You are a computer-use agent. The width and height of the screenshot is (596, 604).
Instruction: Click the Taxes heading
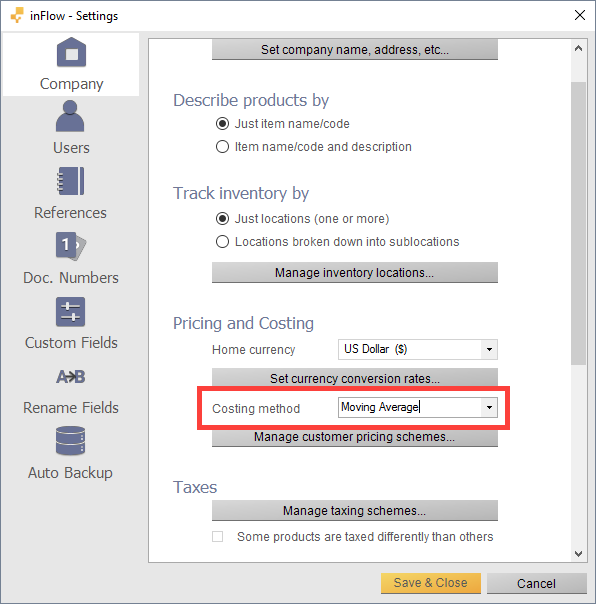click(x=195, y=487)
